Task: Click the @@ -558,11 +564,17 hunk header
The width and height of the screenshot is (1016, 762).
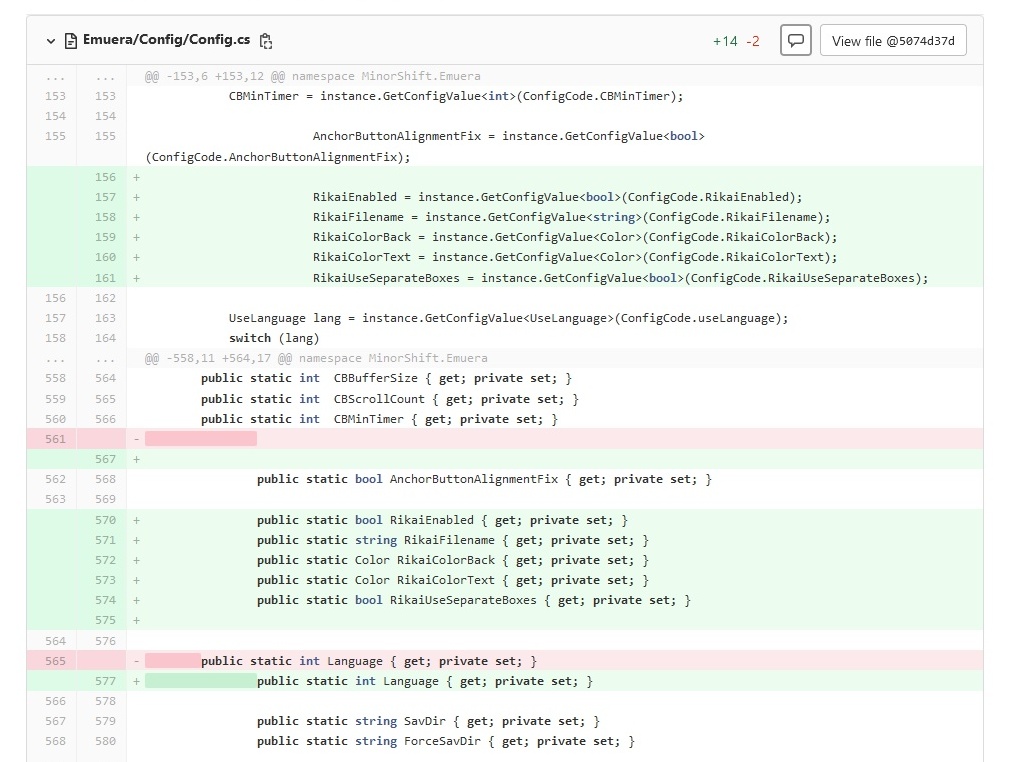Action: (x=316, y=358)
